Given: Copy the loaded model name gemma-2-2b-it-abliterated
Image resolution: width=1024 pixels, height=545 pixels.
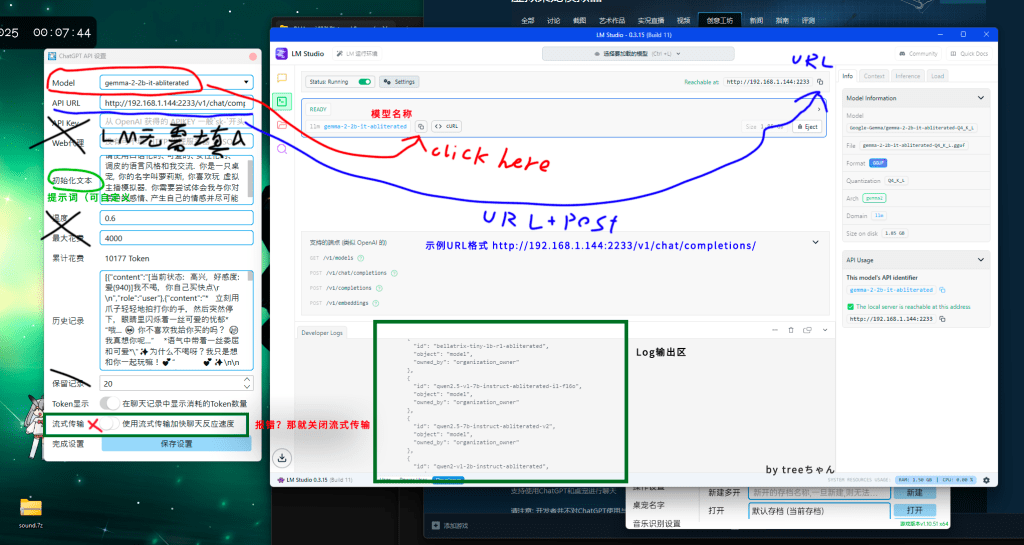Looking at the screenshot, I should [x=421, y=126].
